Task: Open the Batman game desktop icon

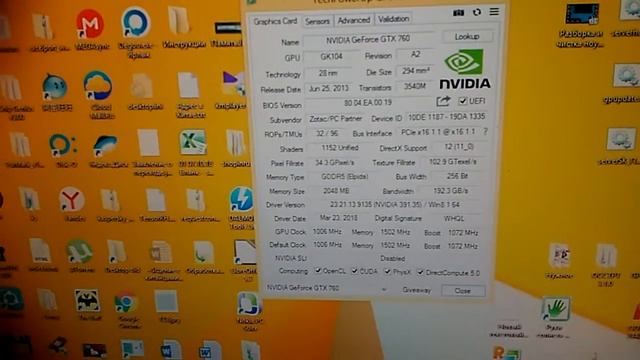Action: point(87,301)
